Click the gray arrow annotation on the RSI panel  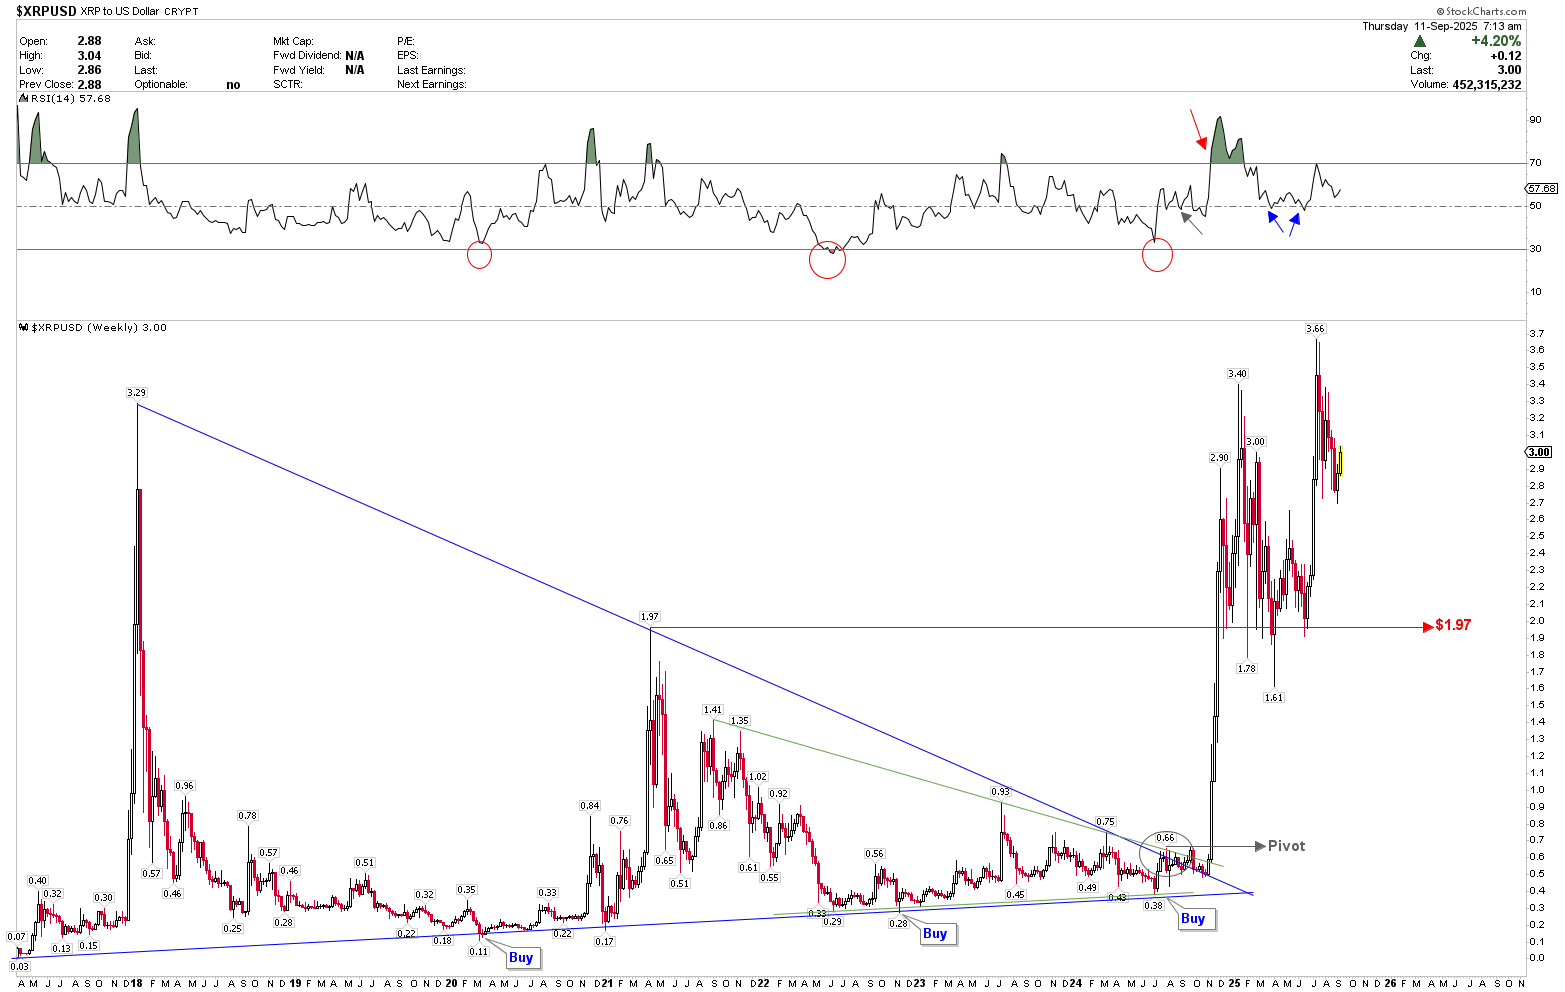(1188, 218)
